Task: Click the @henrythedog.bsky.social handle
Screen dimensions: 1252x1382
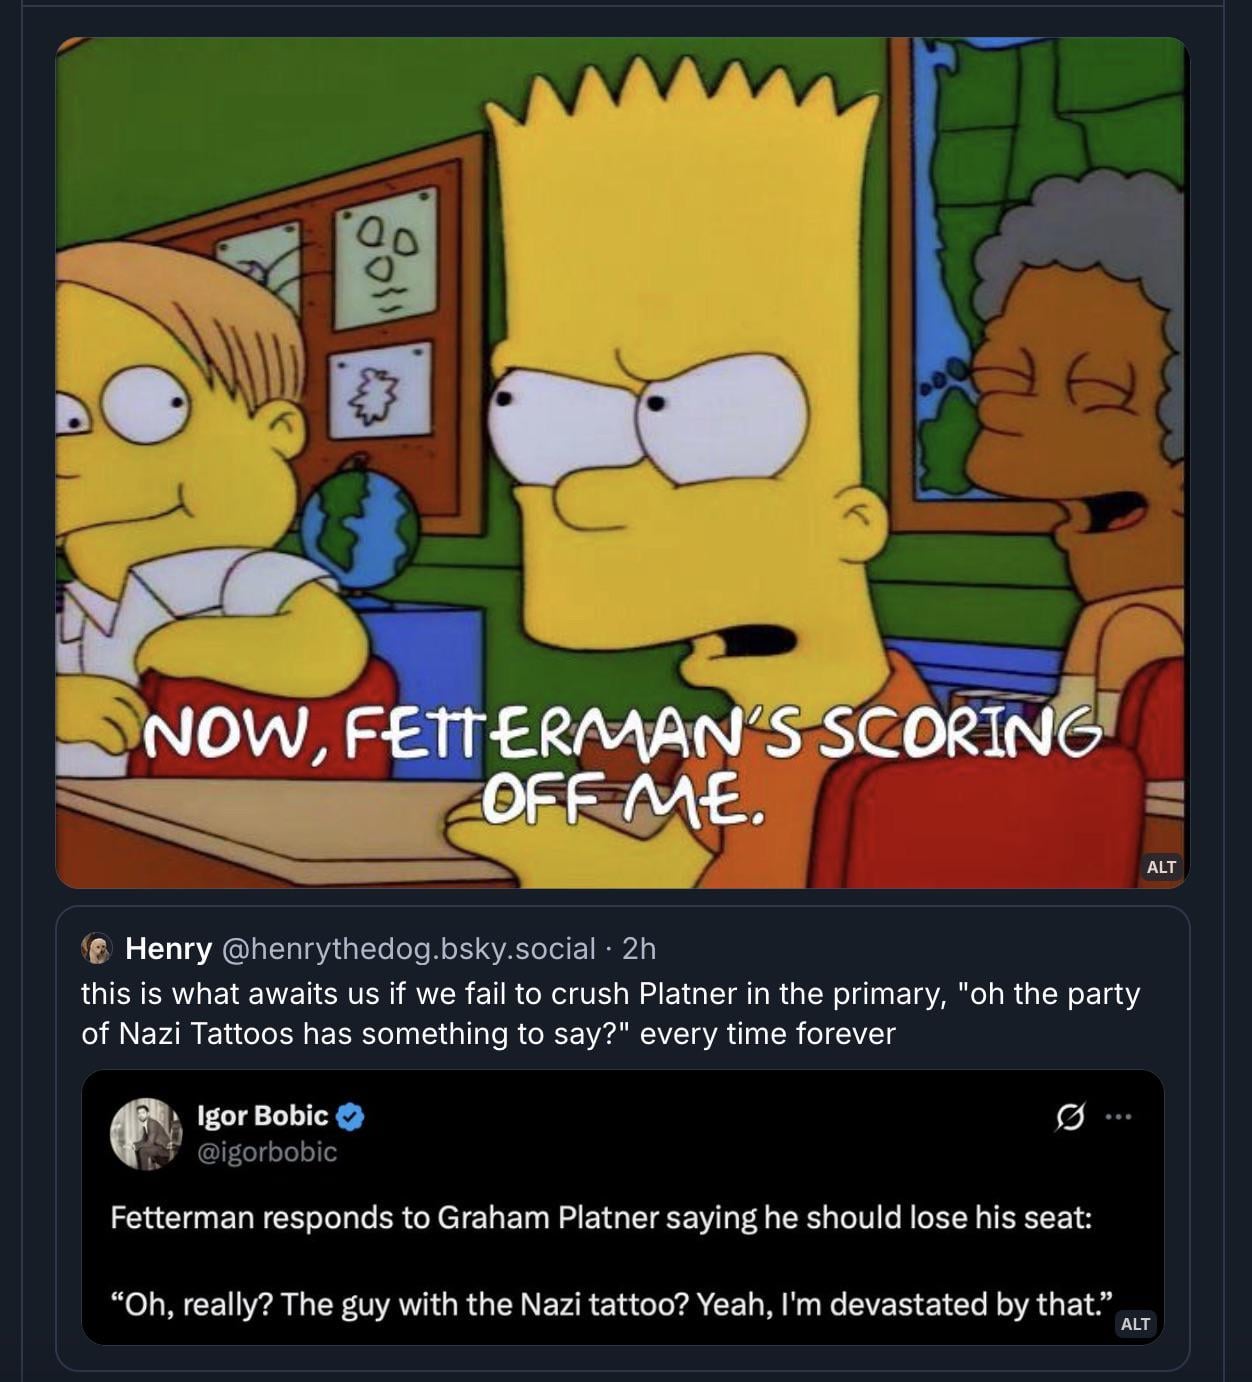Action: coord(408,947)
